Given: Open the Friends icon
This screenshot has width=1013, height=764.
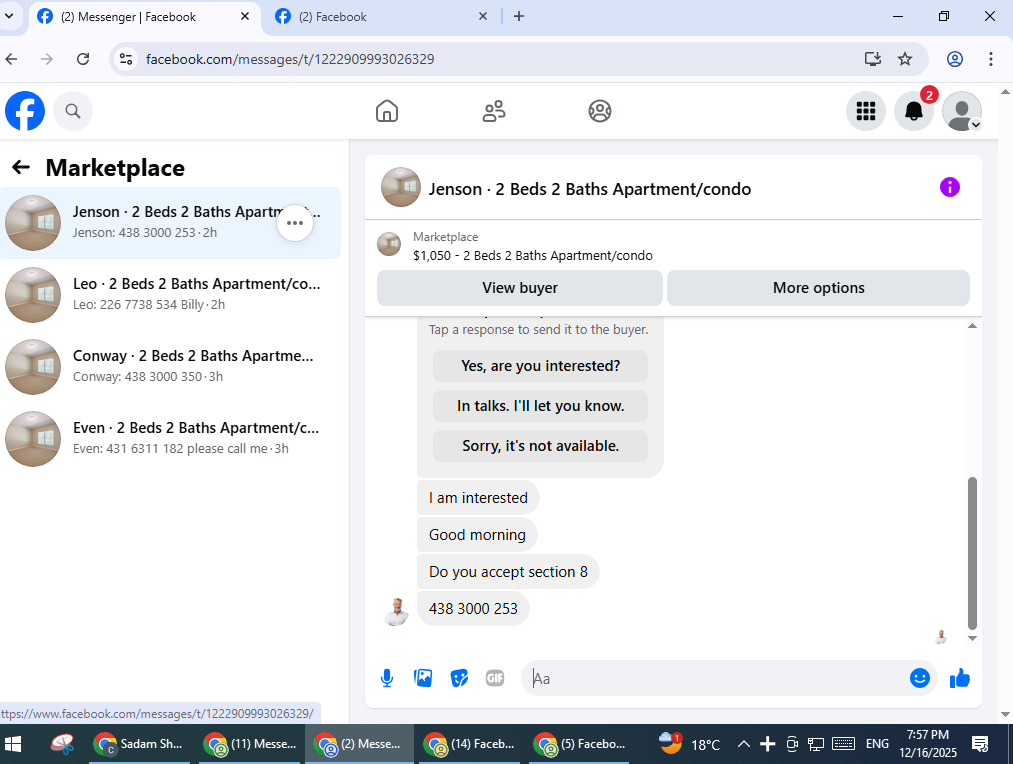Looking at the screenshot, I should [x=494, y=111].
